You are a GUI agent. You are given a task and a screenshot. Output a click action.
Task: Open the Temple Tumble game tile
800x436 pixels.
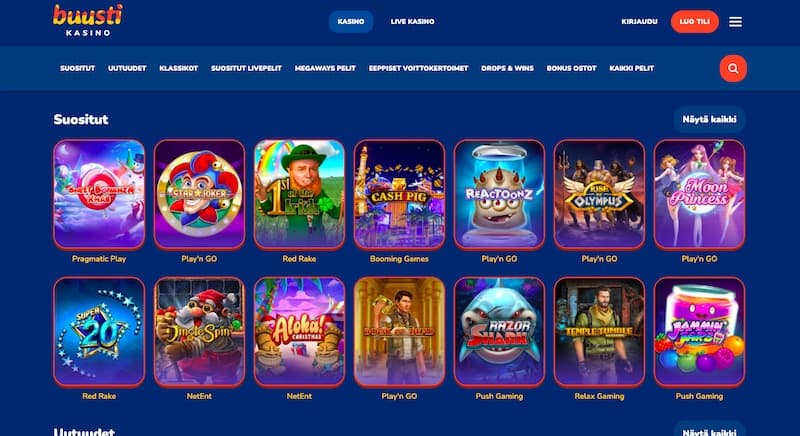(599, 332)
